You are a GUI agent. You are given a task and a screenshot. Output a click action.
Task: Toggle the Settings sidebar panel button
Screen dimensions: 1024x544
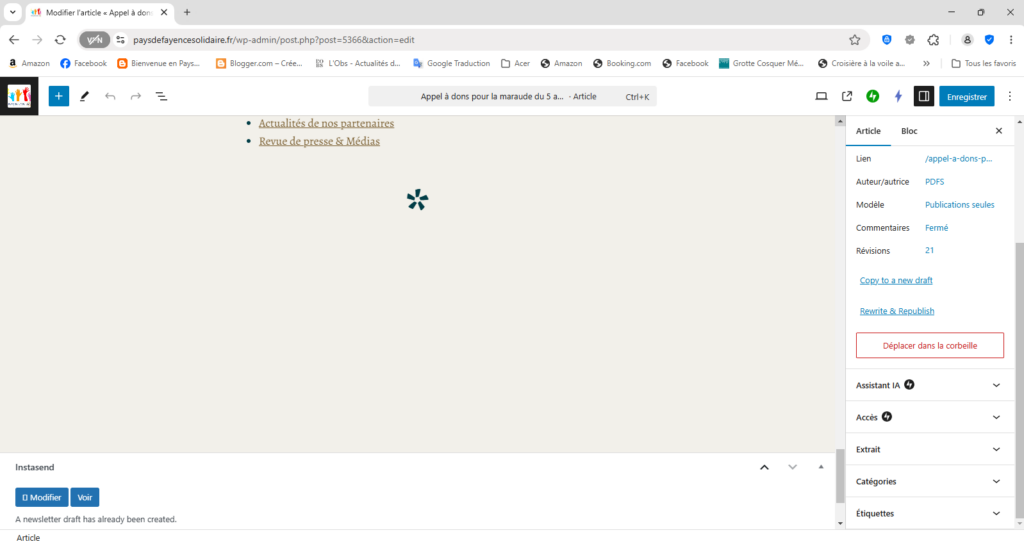point(924,97)
